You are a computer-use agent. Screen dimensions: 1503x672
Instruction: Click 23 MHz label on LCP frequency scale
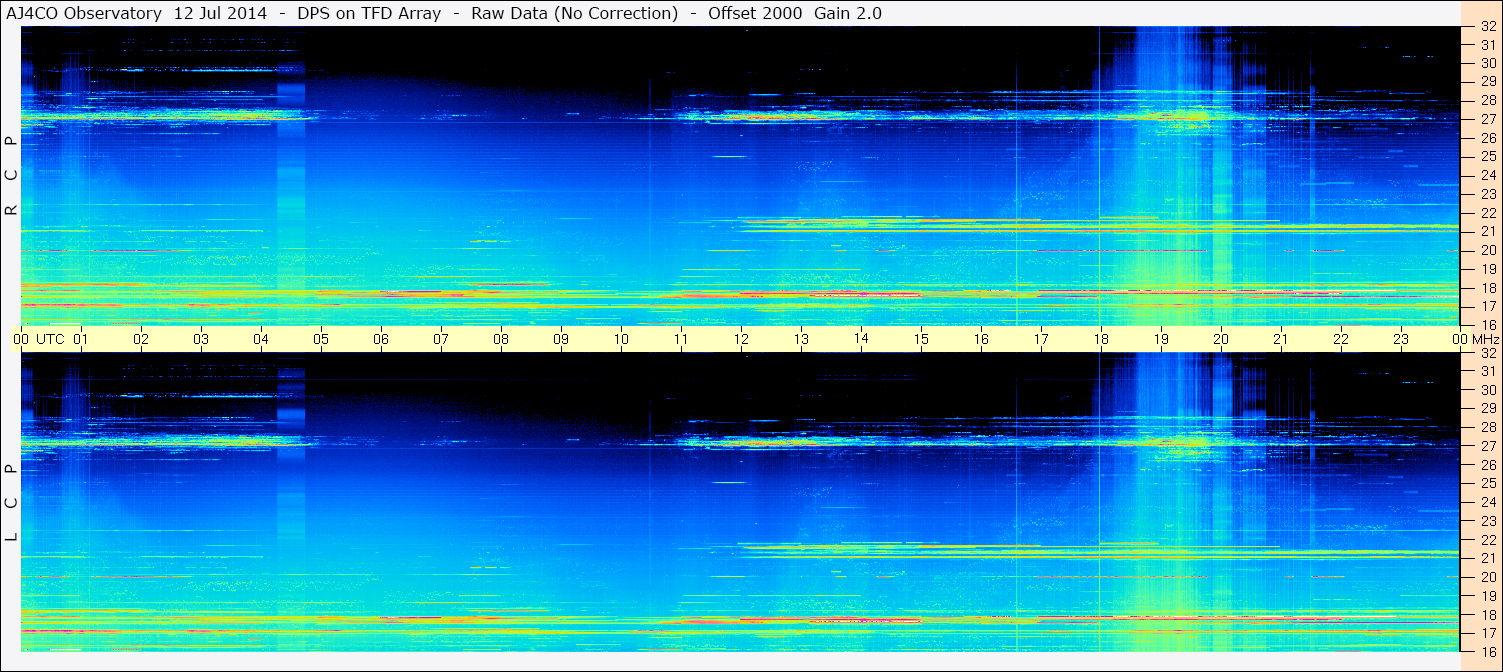tap(1487, 521)
